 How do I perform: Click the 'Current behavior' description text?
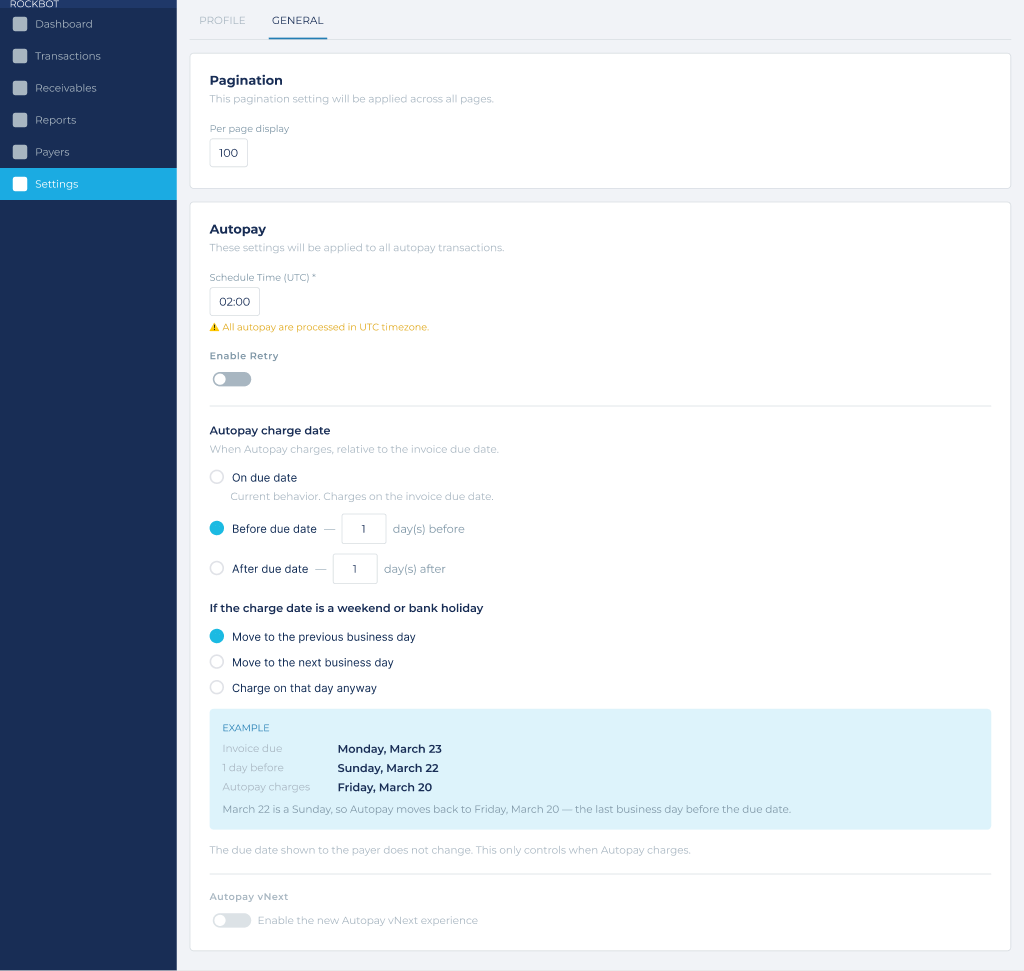(x=362, y=496)
